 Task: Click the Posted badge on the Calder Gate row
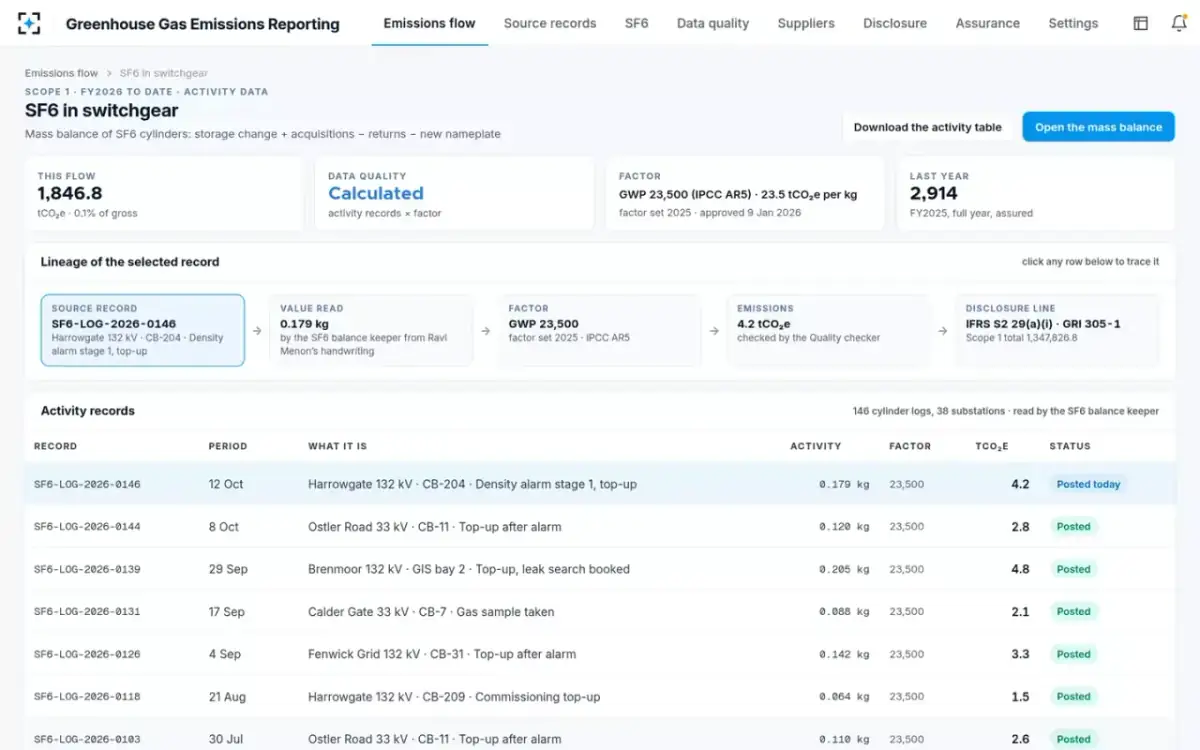pyautogui.click(x=1074, y=612)
